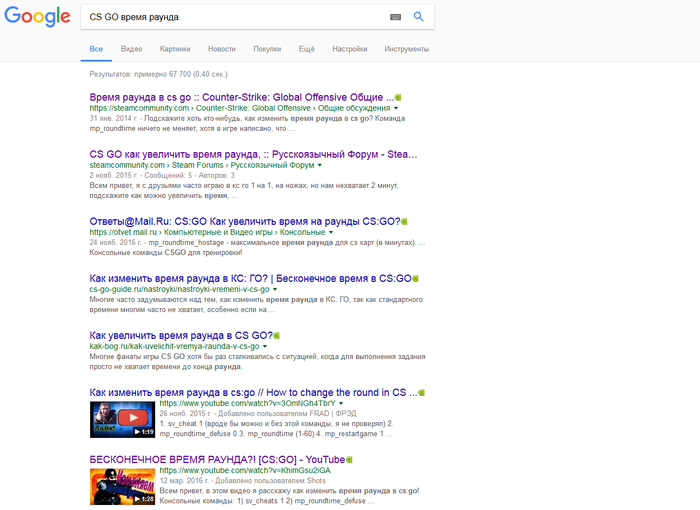Open result 'Время раунда в cs go :: Counter-Strike'
700x510 pixels.
tap(242, 97)
